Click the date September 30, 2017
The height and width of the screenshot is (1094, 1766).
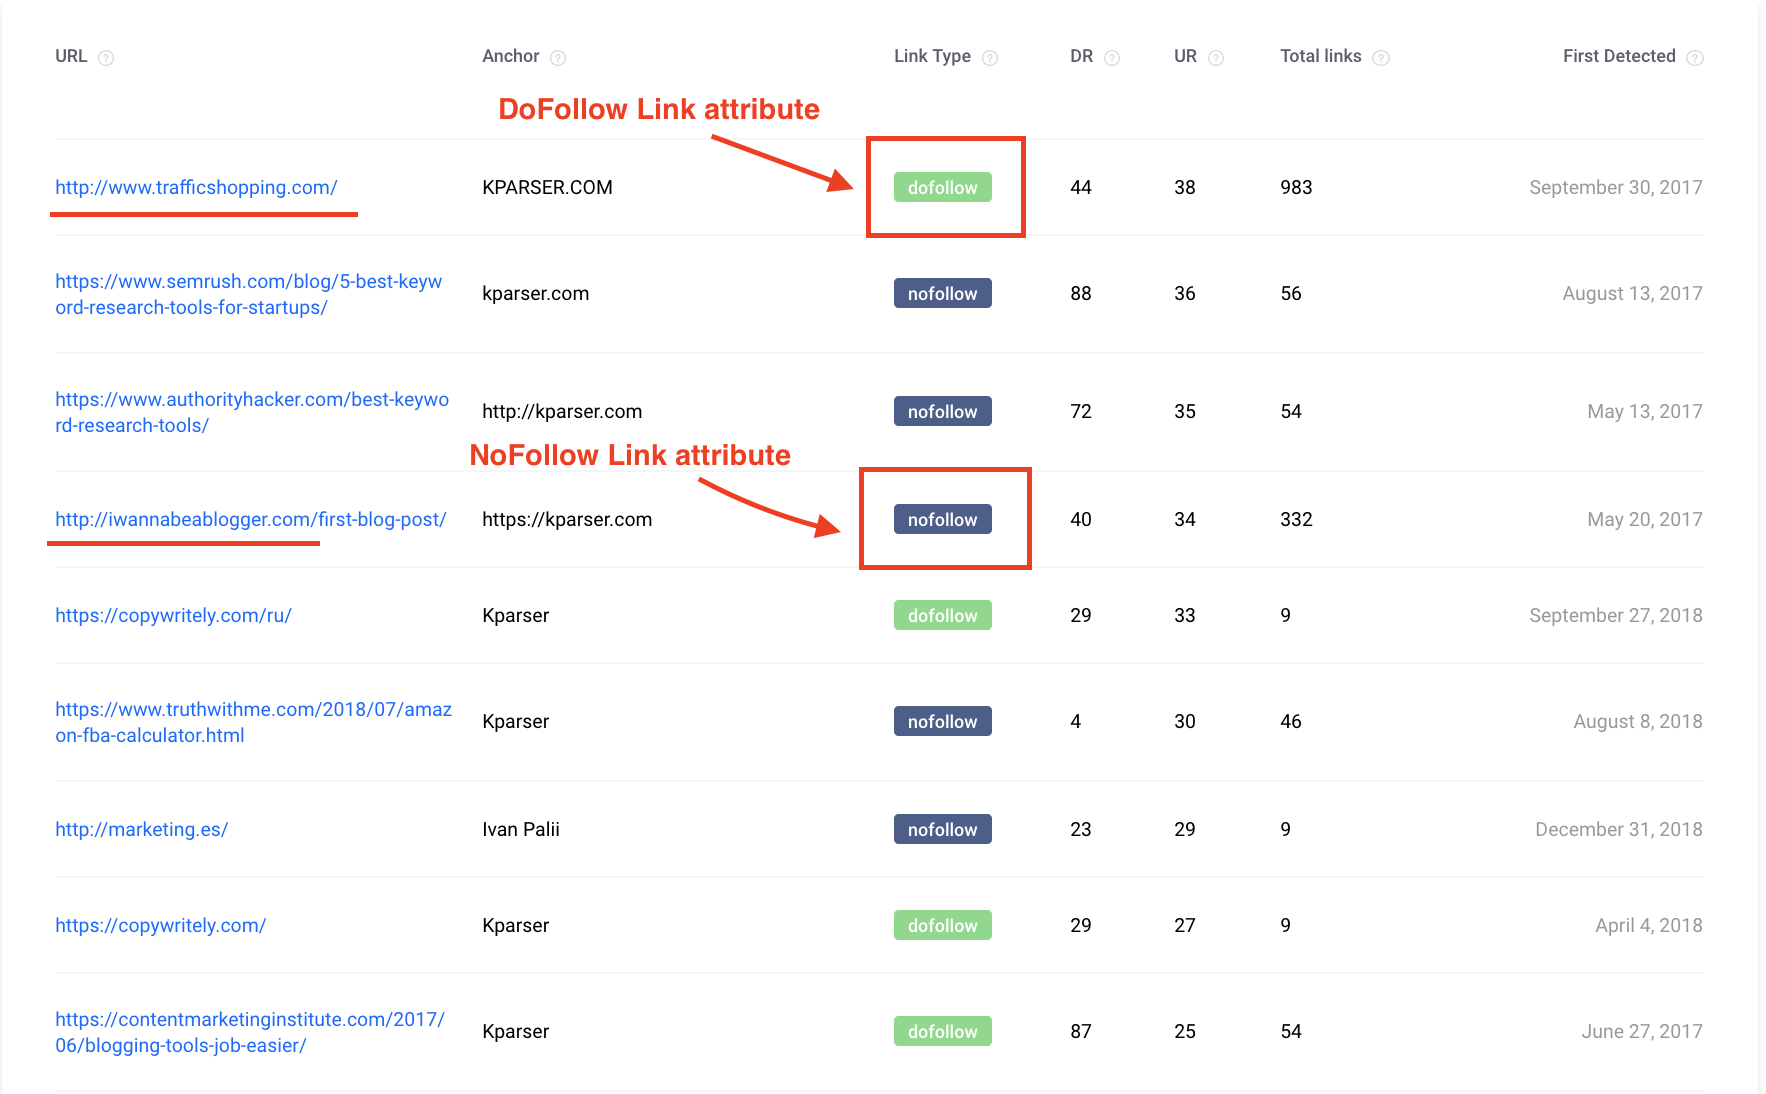point(1615,187)
